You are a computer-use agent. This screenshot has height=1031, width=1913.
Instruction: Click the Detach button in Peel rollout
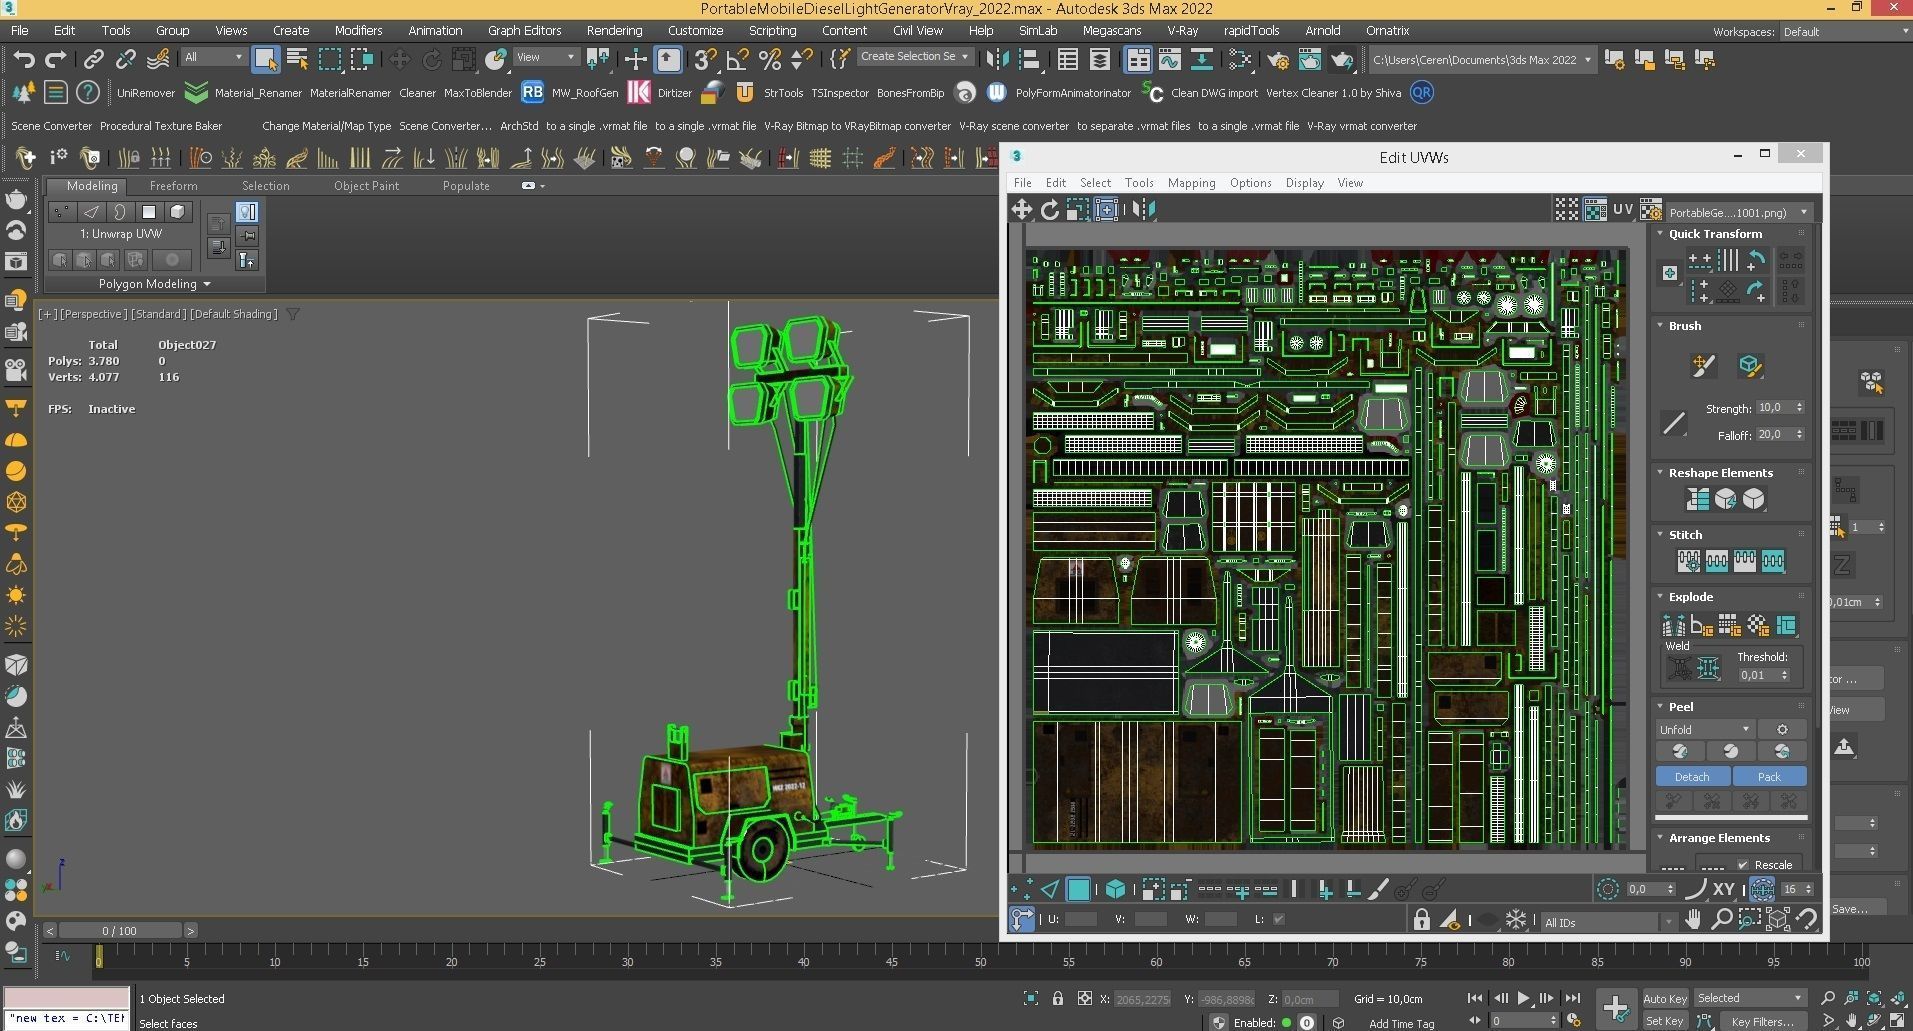pos(1692,777)
